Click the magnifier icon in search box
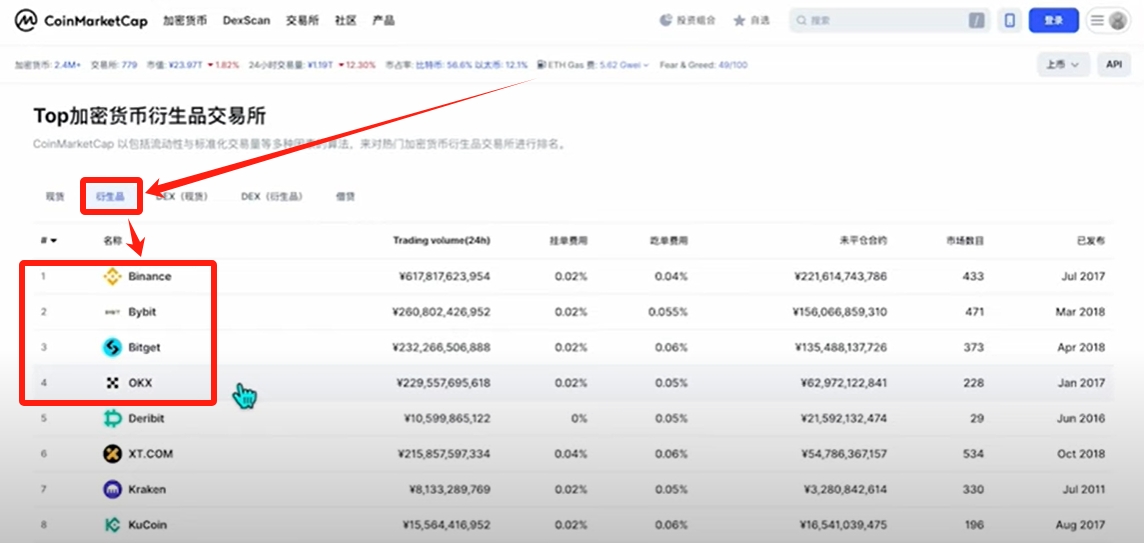The height and width of the screenshot is (543, 1144). [x=802, y=20]
